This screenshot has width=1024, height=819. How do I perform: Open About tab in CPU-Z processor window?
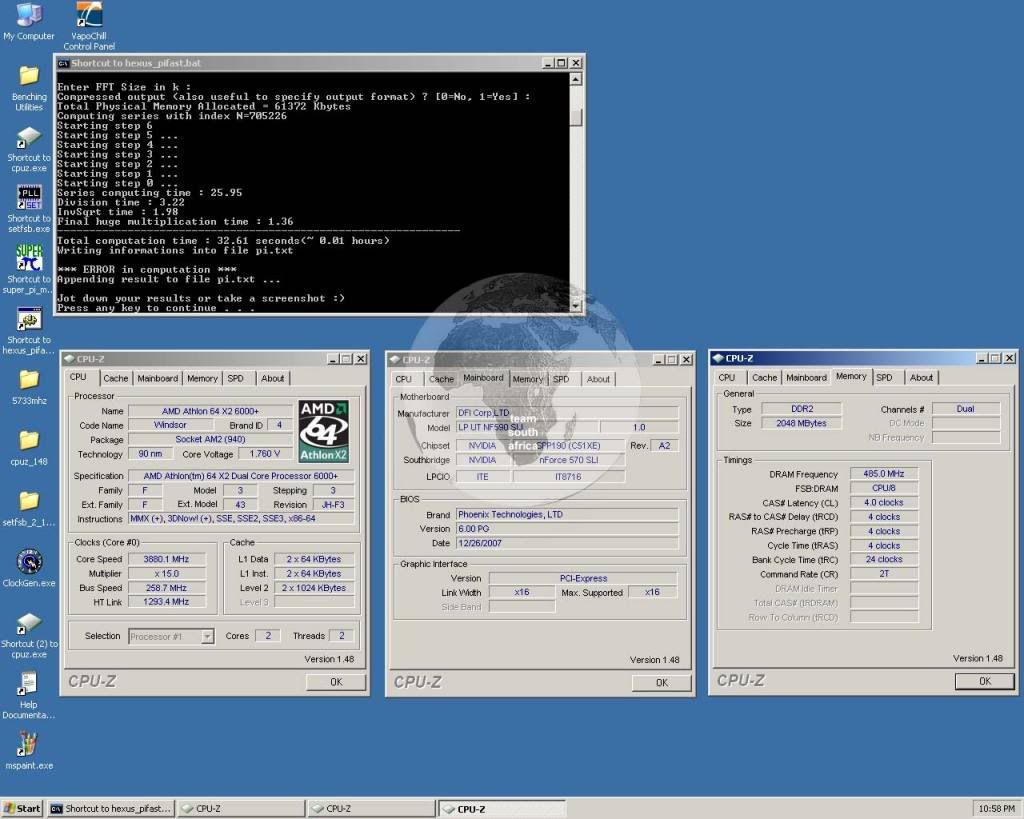click(x=272, y=378)
